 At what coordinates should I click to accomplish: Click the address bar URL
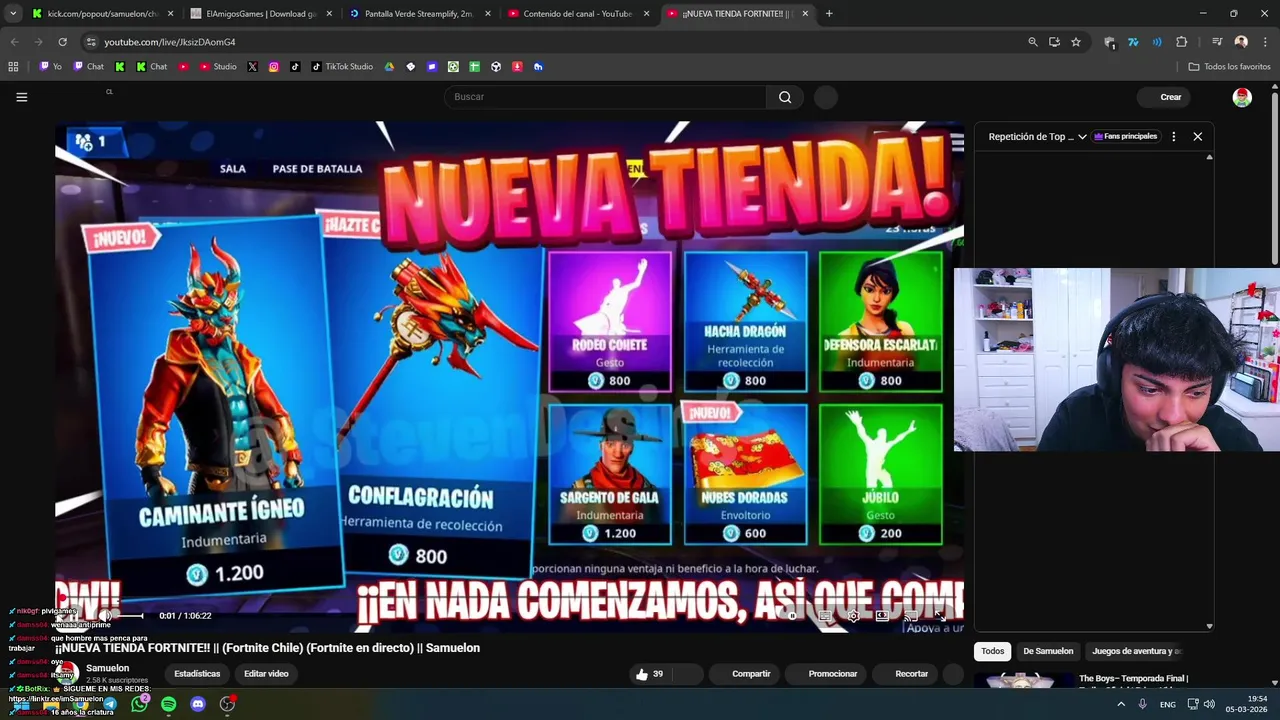coord(170,42)
